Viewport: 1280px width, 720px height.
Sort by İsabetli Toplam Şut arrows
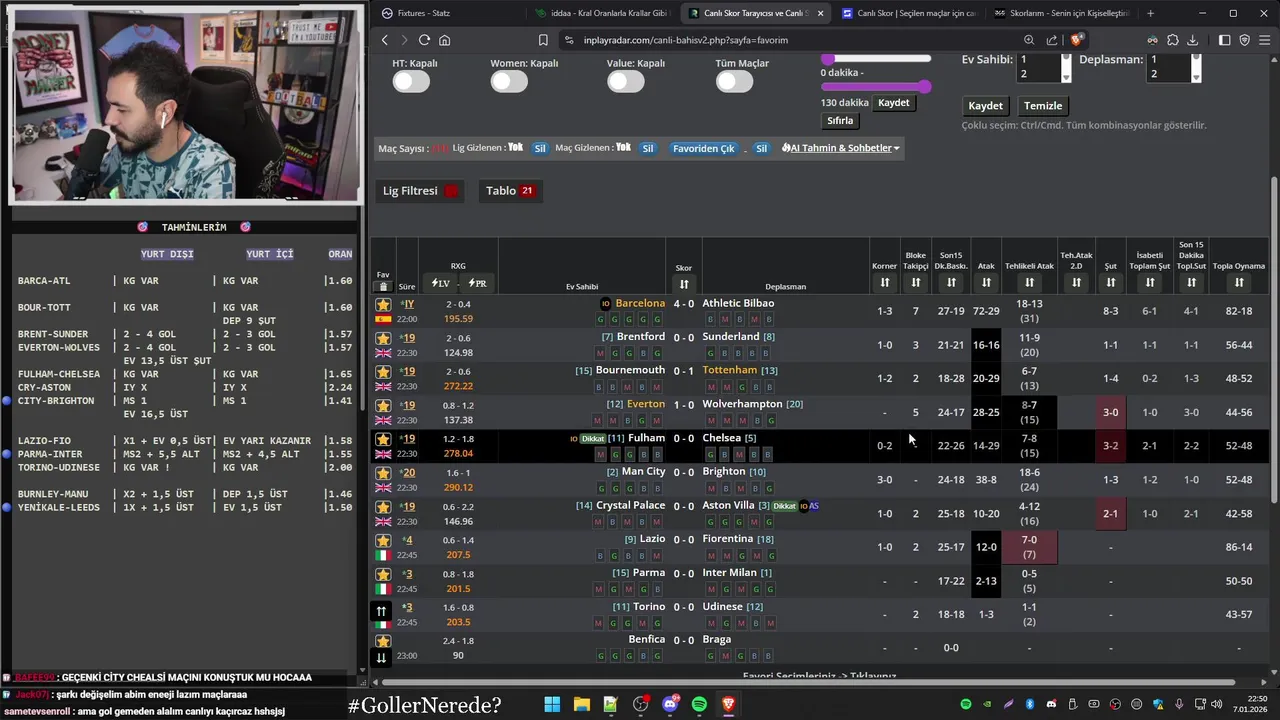(x=1150, y=283)
